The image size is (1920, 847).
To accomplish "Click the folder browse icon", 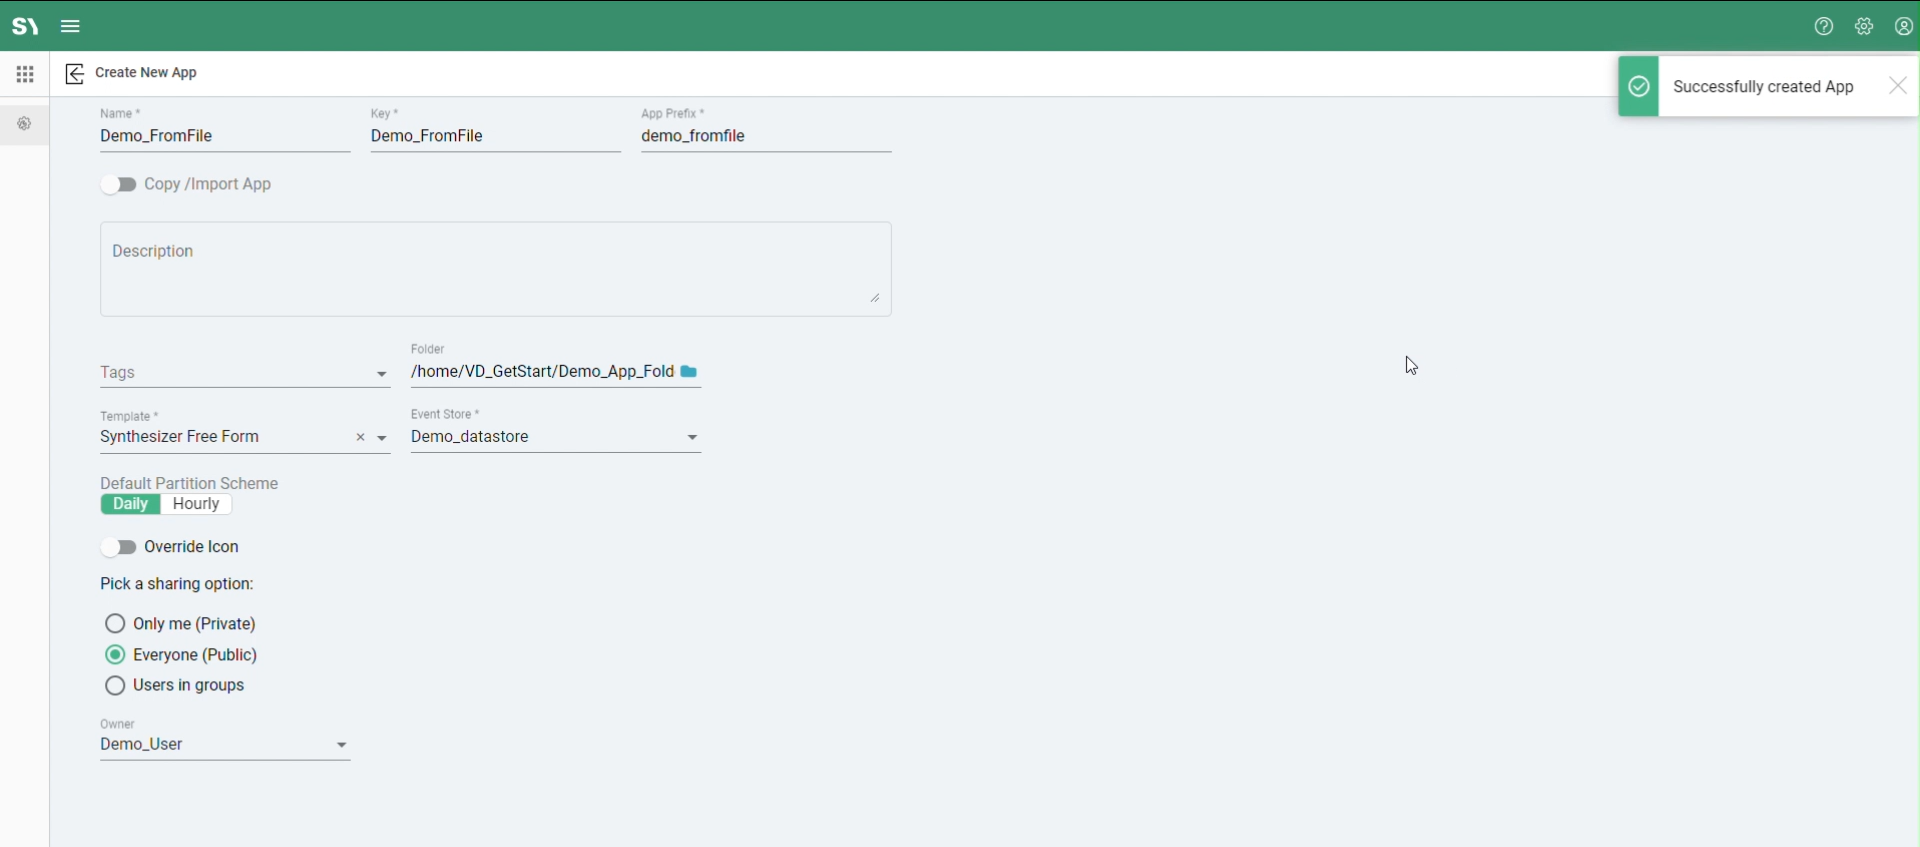I will coord(689,372).
